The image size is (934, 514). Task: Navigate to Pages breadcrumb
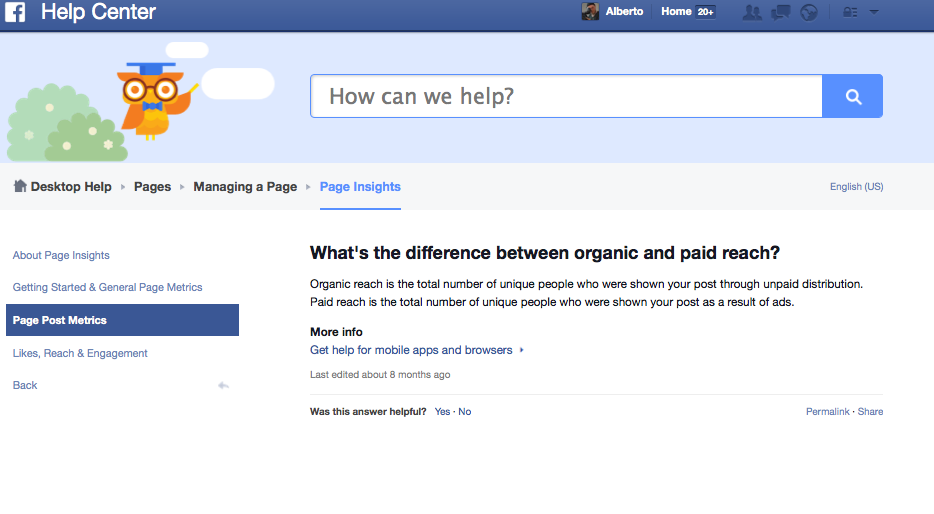click(x=152, y=186)
